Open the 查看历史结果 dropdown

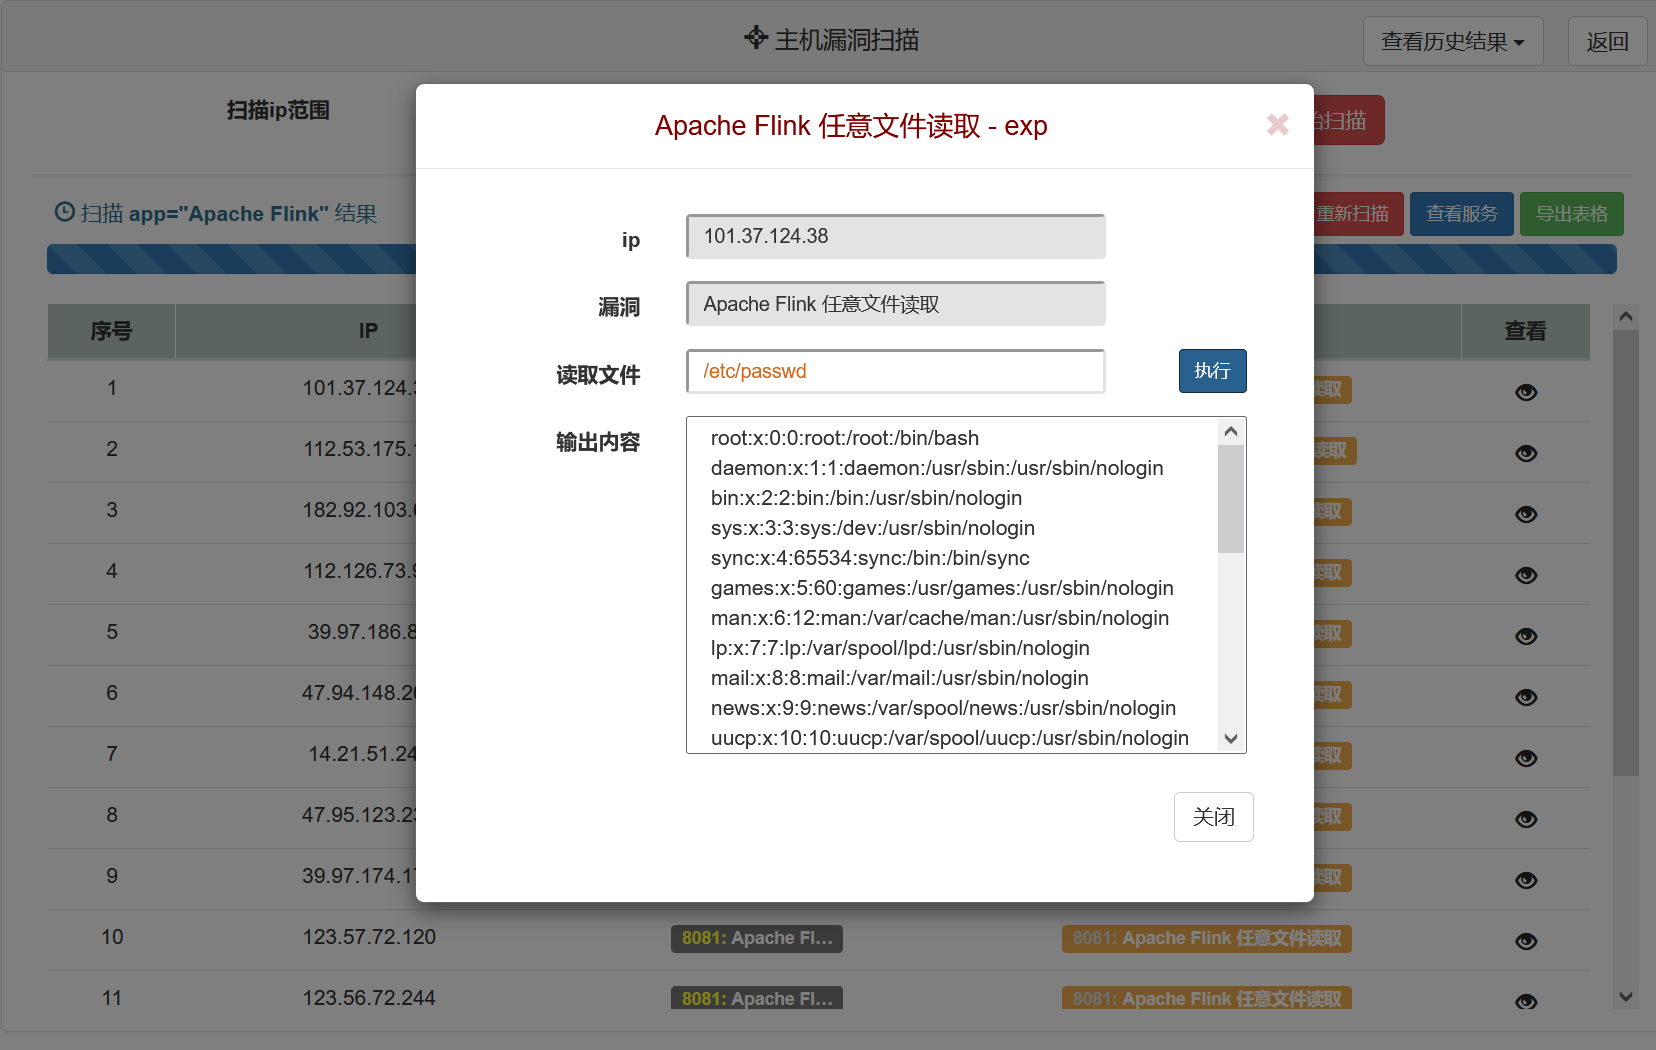1453,42
